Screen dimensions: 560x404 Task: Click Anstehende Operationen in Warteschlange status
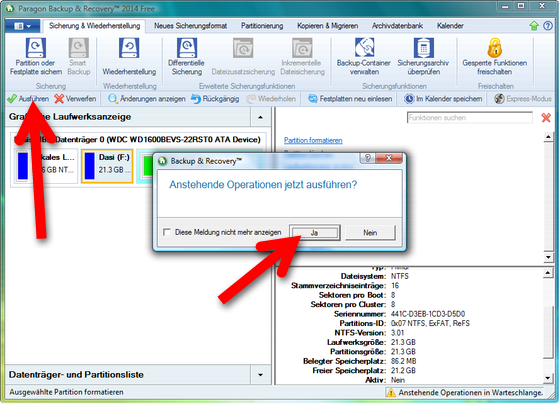(x=471, y=393)
